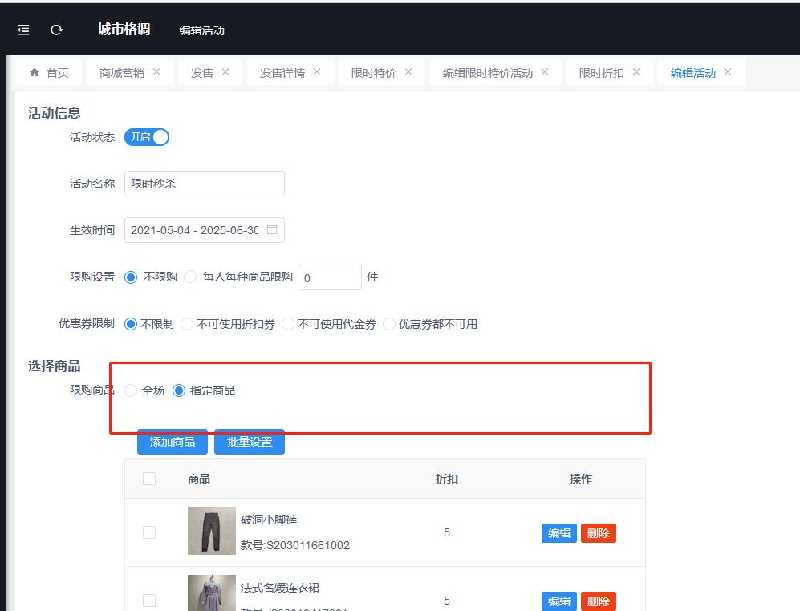
Task: Click the 批量设置 button
Action: 249,442
